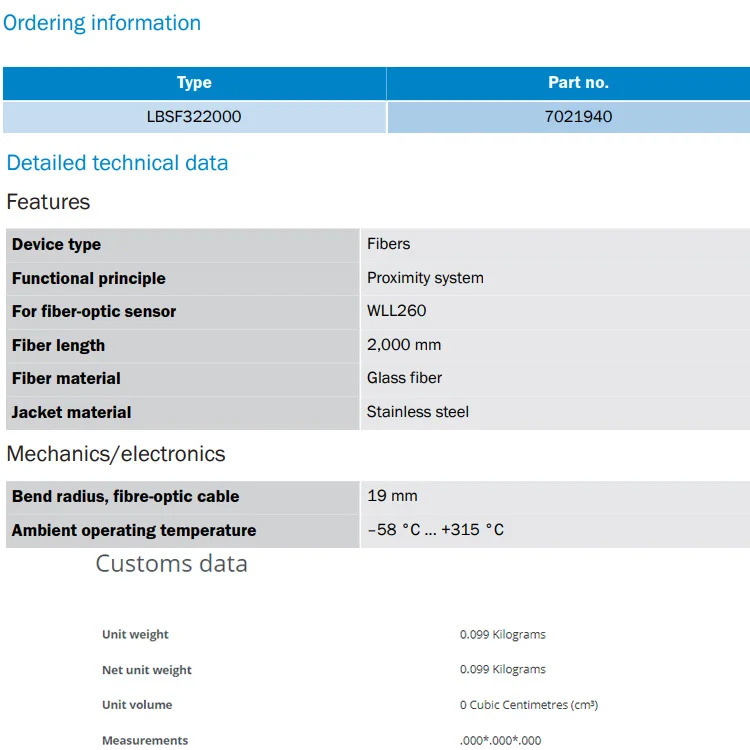Click the Fibers value cell
Image resolution: width=750 pixels, height=750 pixels.
[555, 244]
